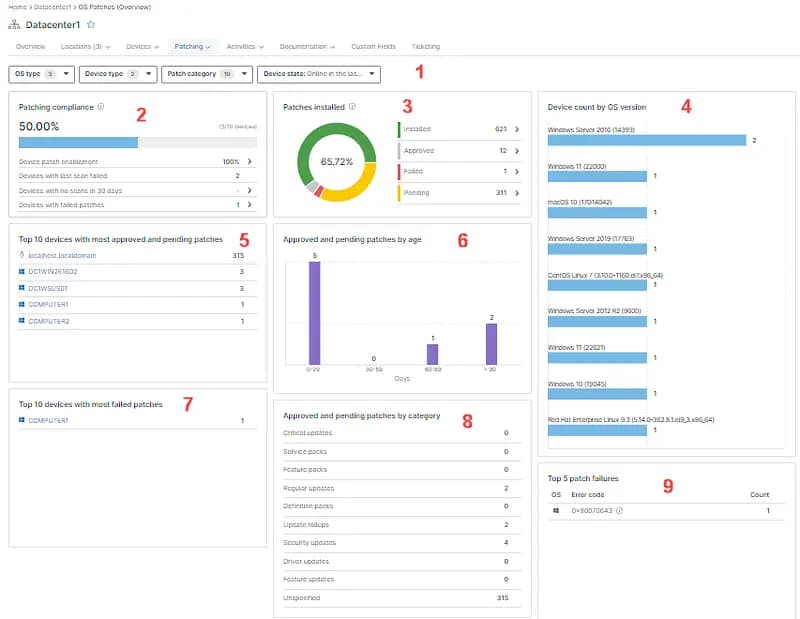800x619 pixels.
Task: Click the info icon beside Patching compliance
Action: click(x=101, y=106)
